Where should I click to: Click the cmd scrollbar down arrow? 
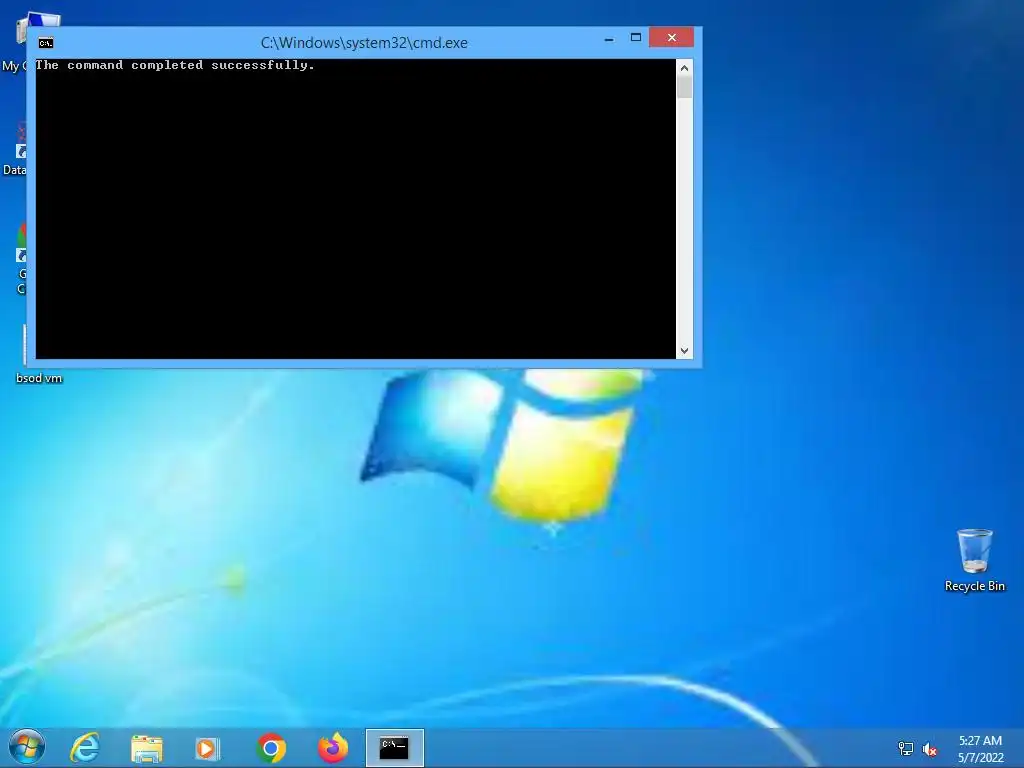point(684,351)
